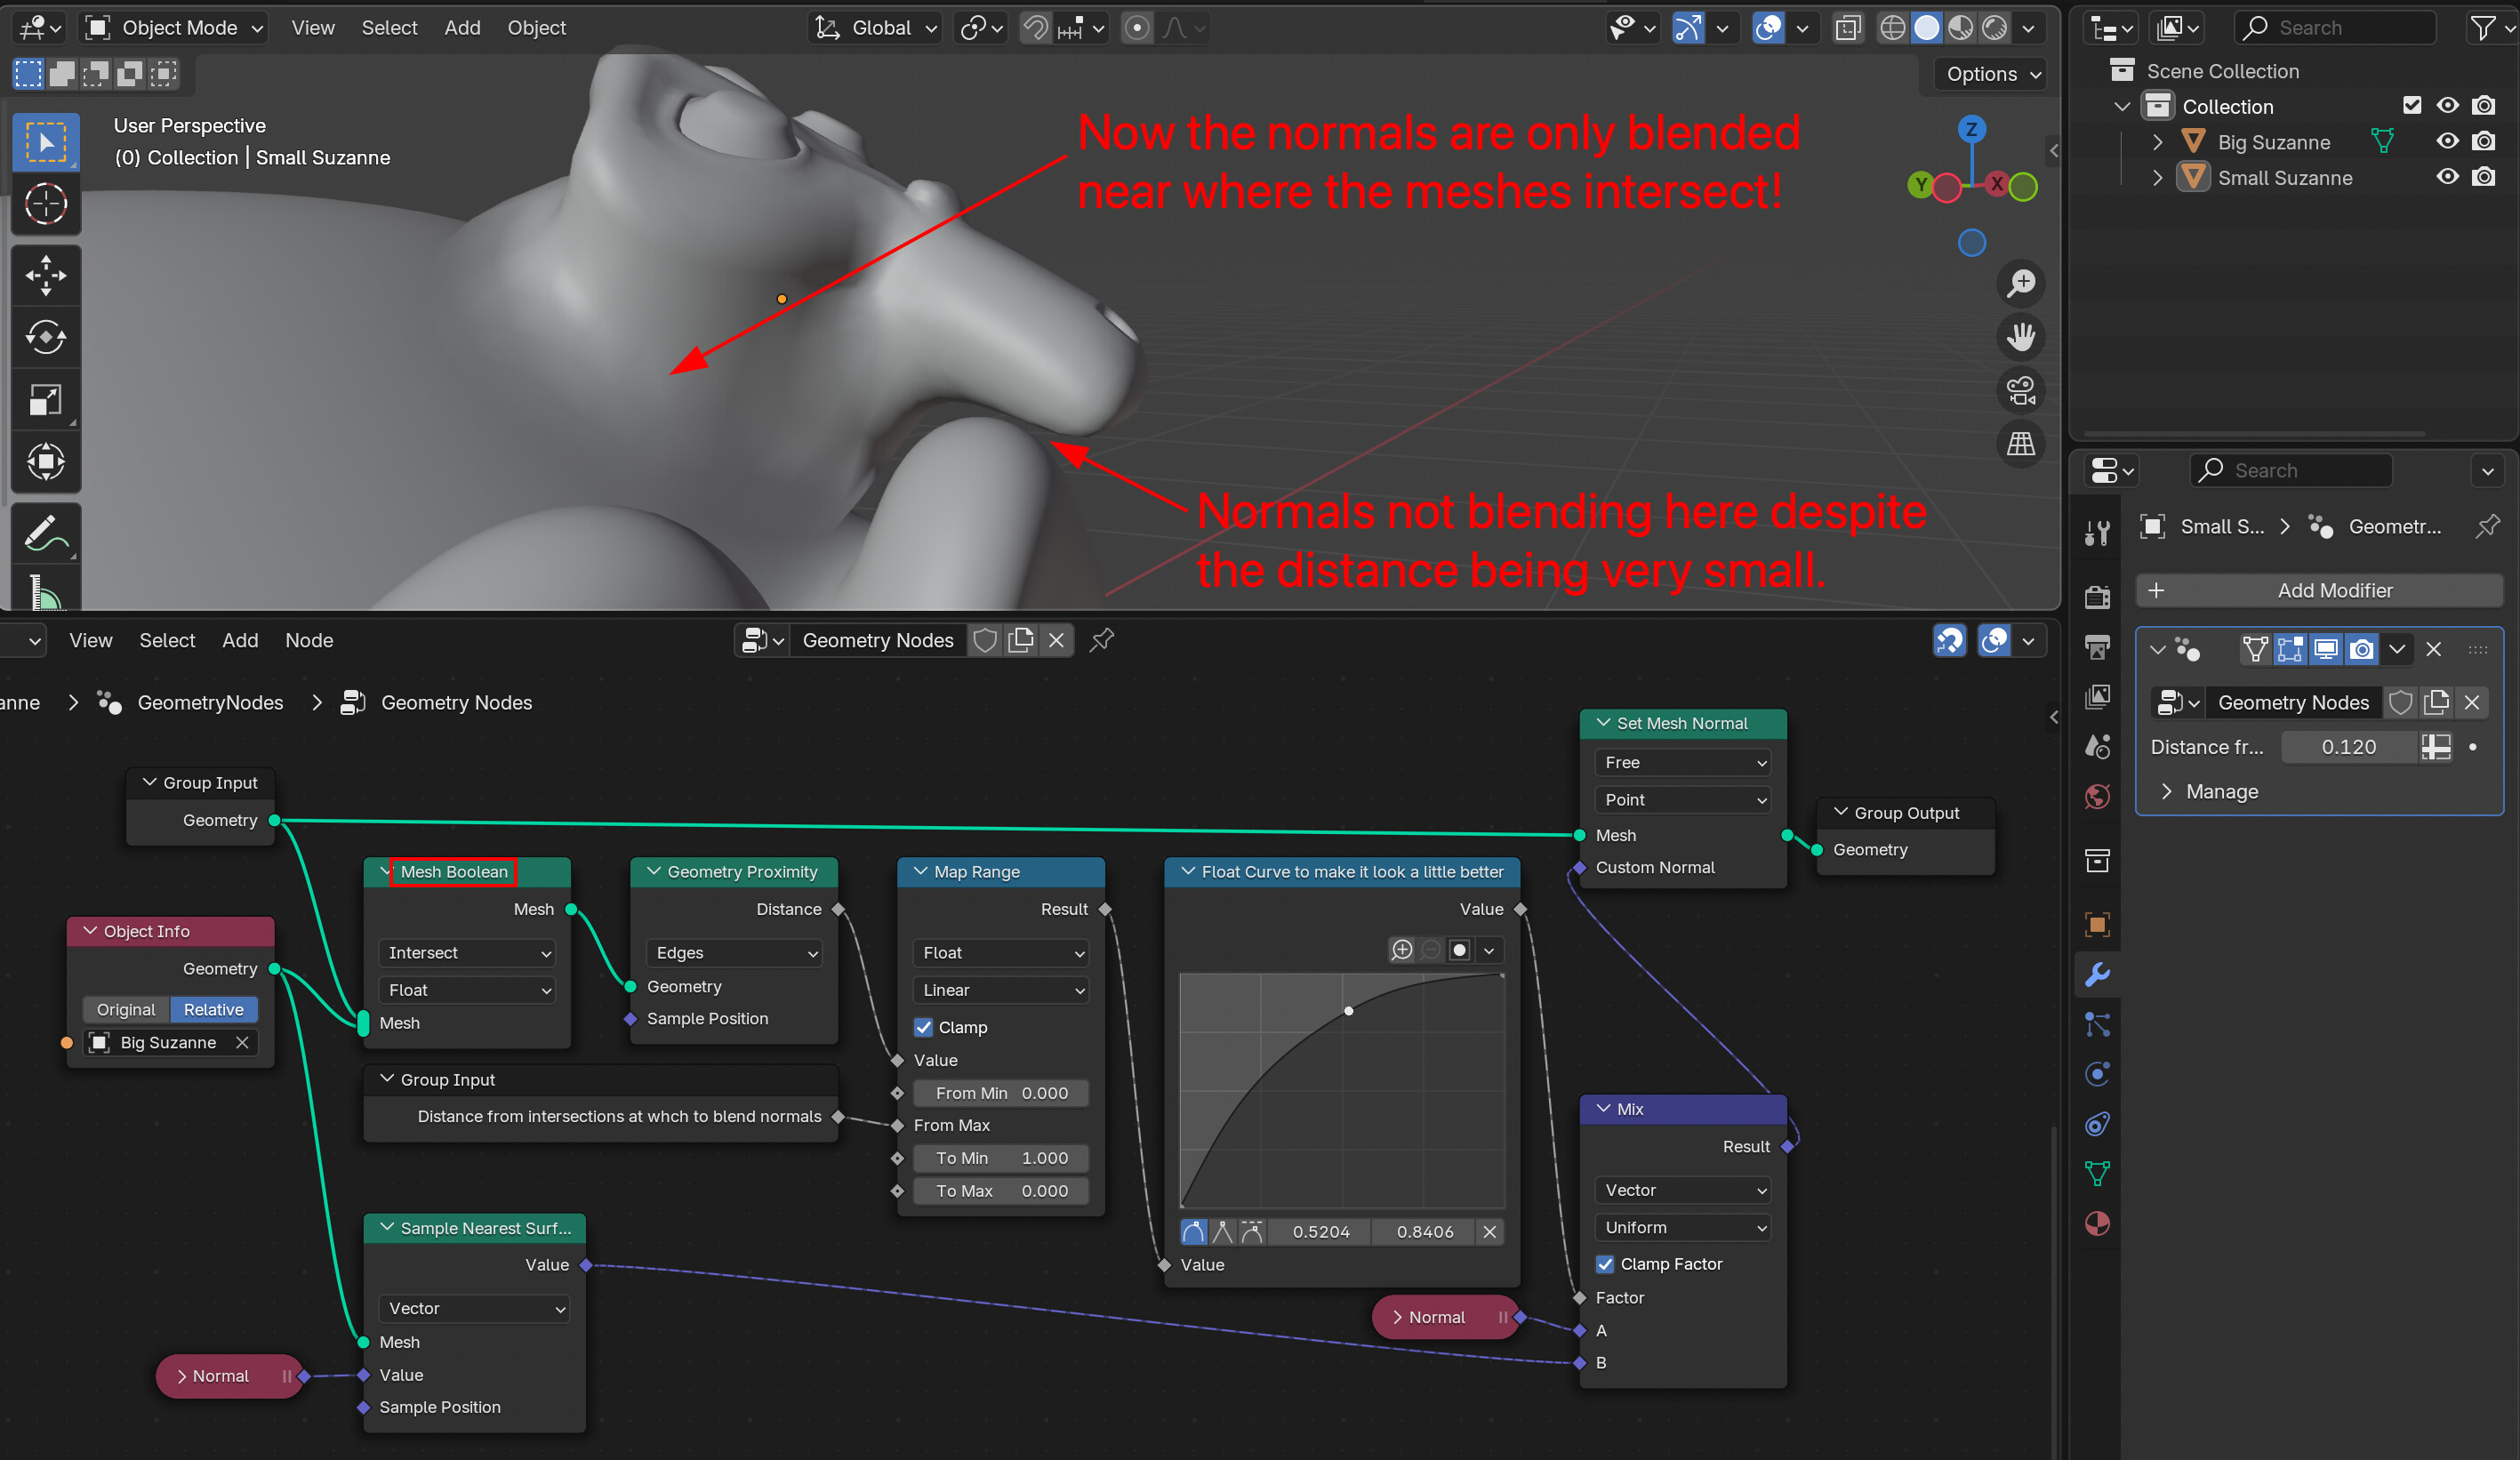This screenshot has height=1460, width=2520.
Task: Set Object Info transform to Relative
Action: (x=213, y=1009)
